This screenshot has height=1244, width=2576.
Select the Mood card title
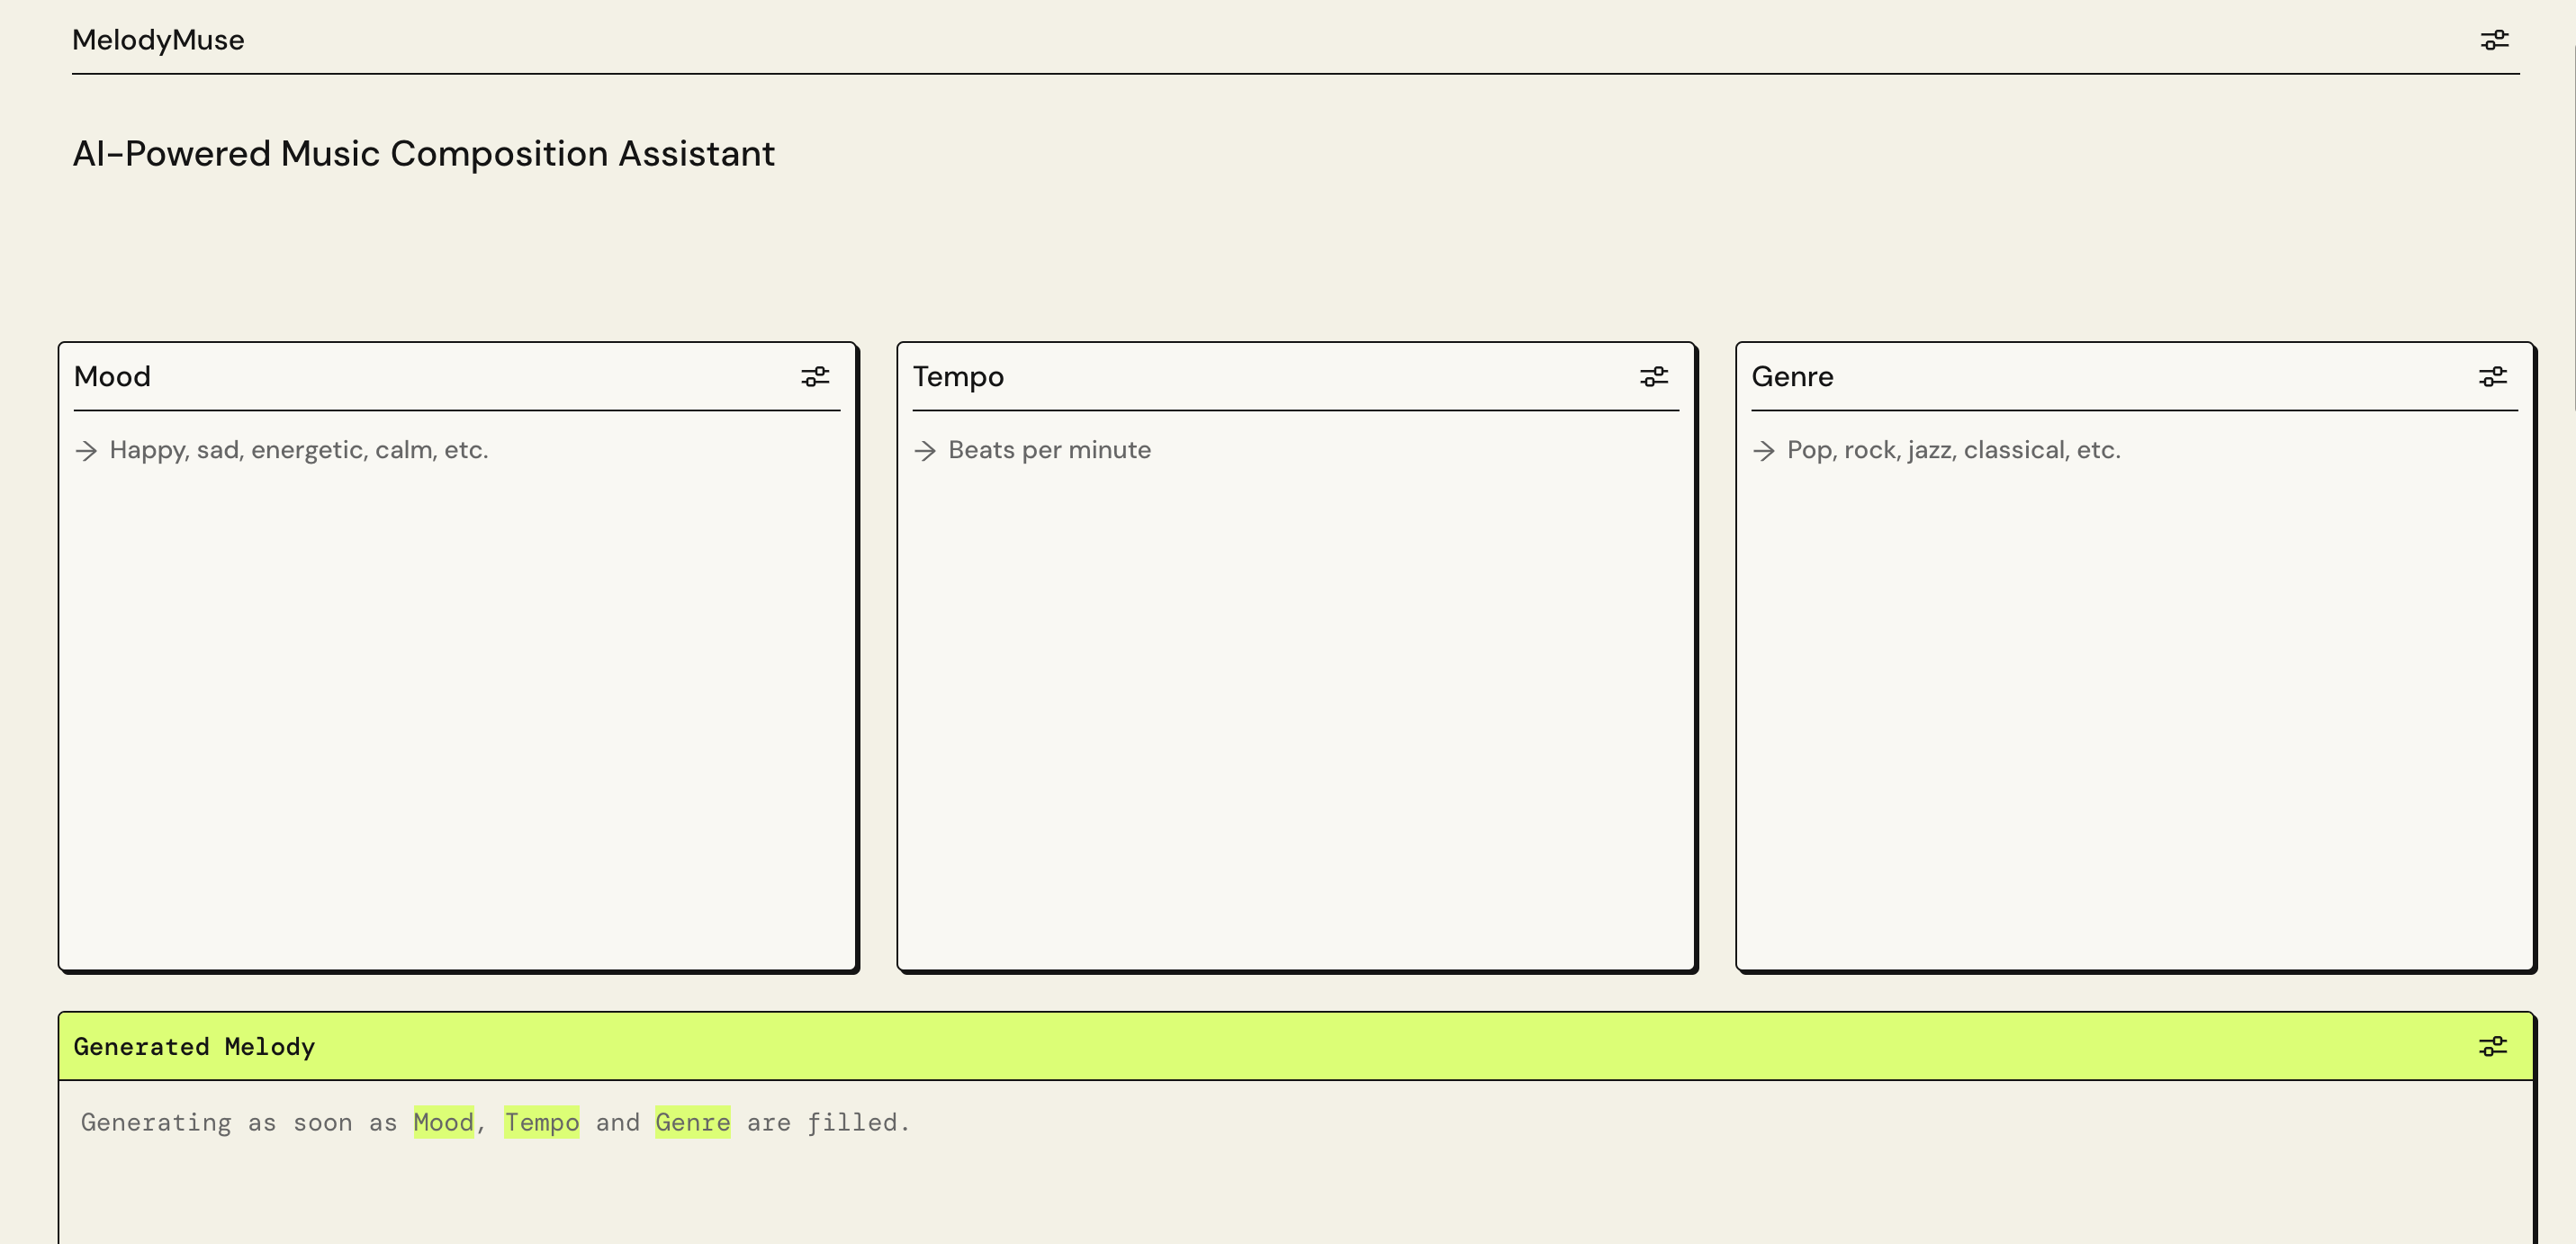tap(112, 377)
